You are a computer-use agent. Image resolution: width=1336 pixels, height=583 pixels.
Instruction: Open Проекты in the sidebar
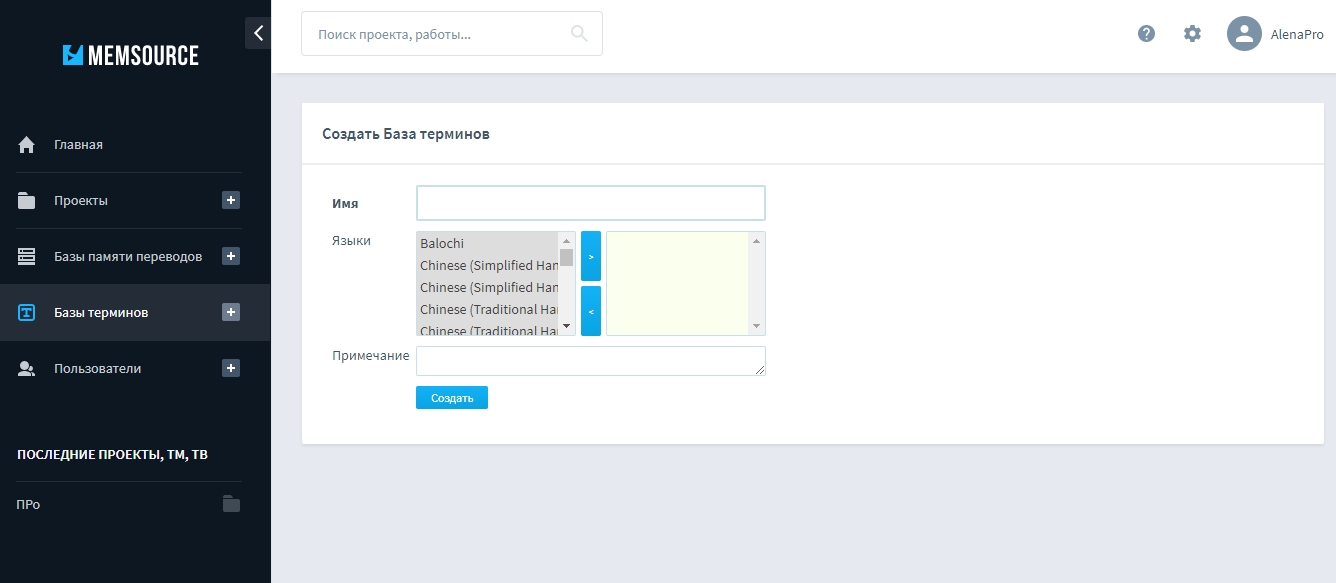80,201
